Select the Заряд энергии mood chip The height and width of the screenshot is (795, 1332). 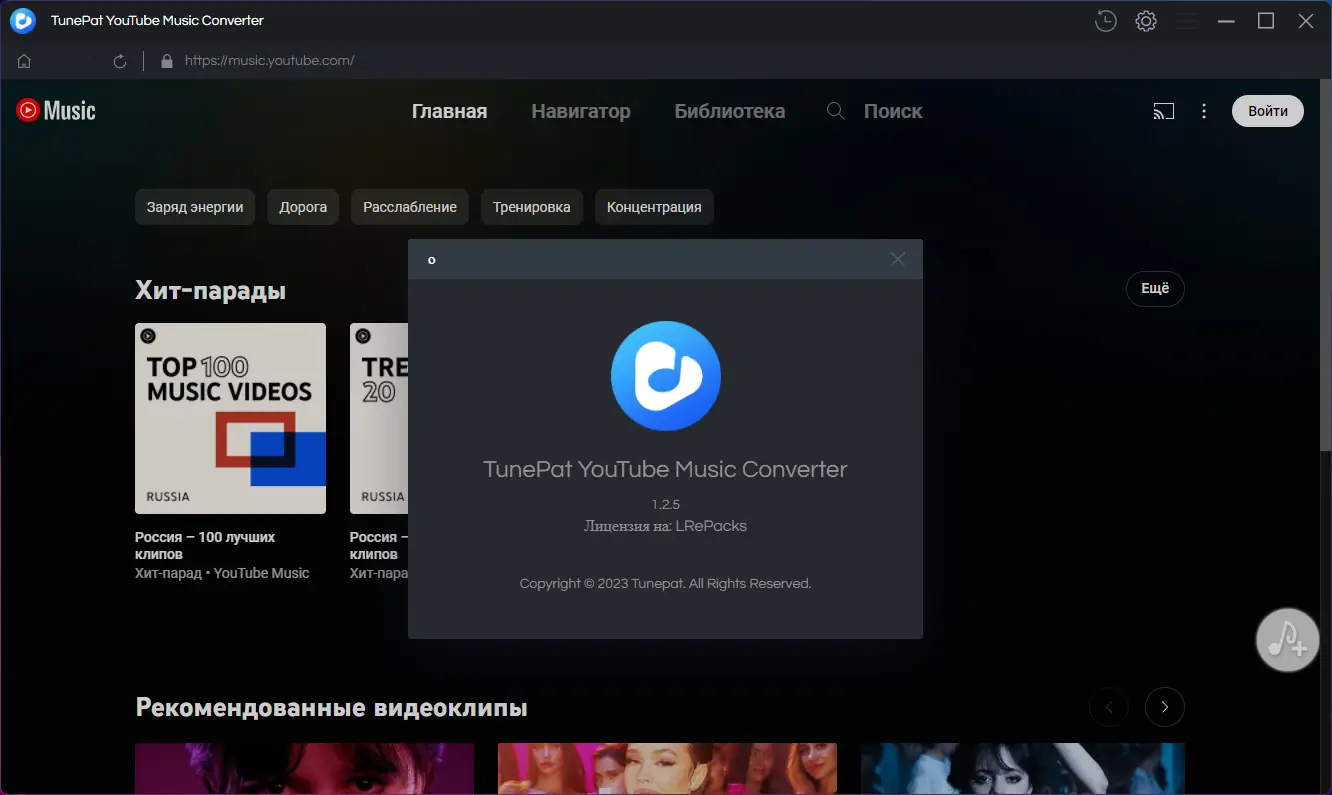click(195, 207)
